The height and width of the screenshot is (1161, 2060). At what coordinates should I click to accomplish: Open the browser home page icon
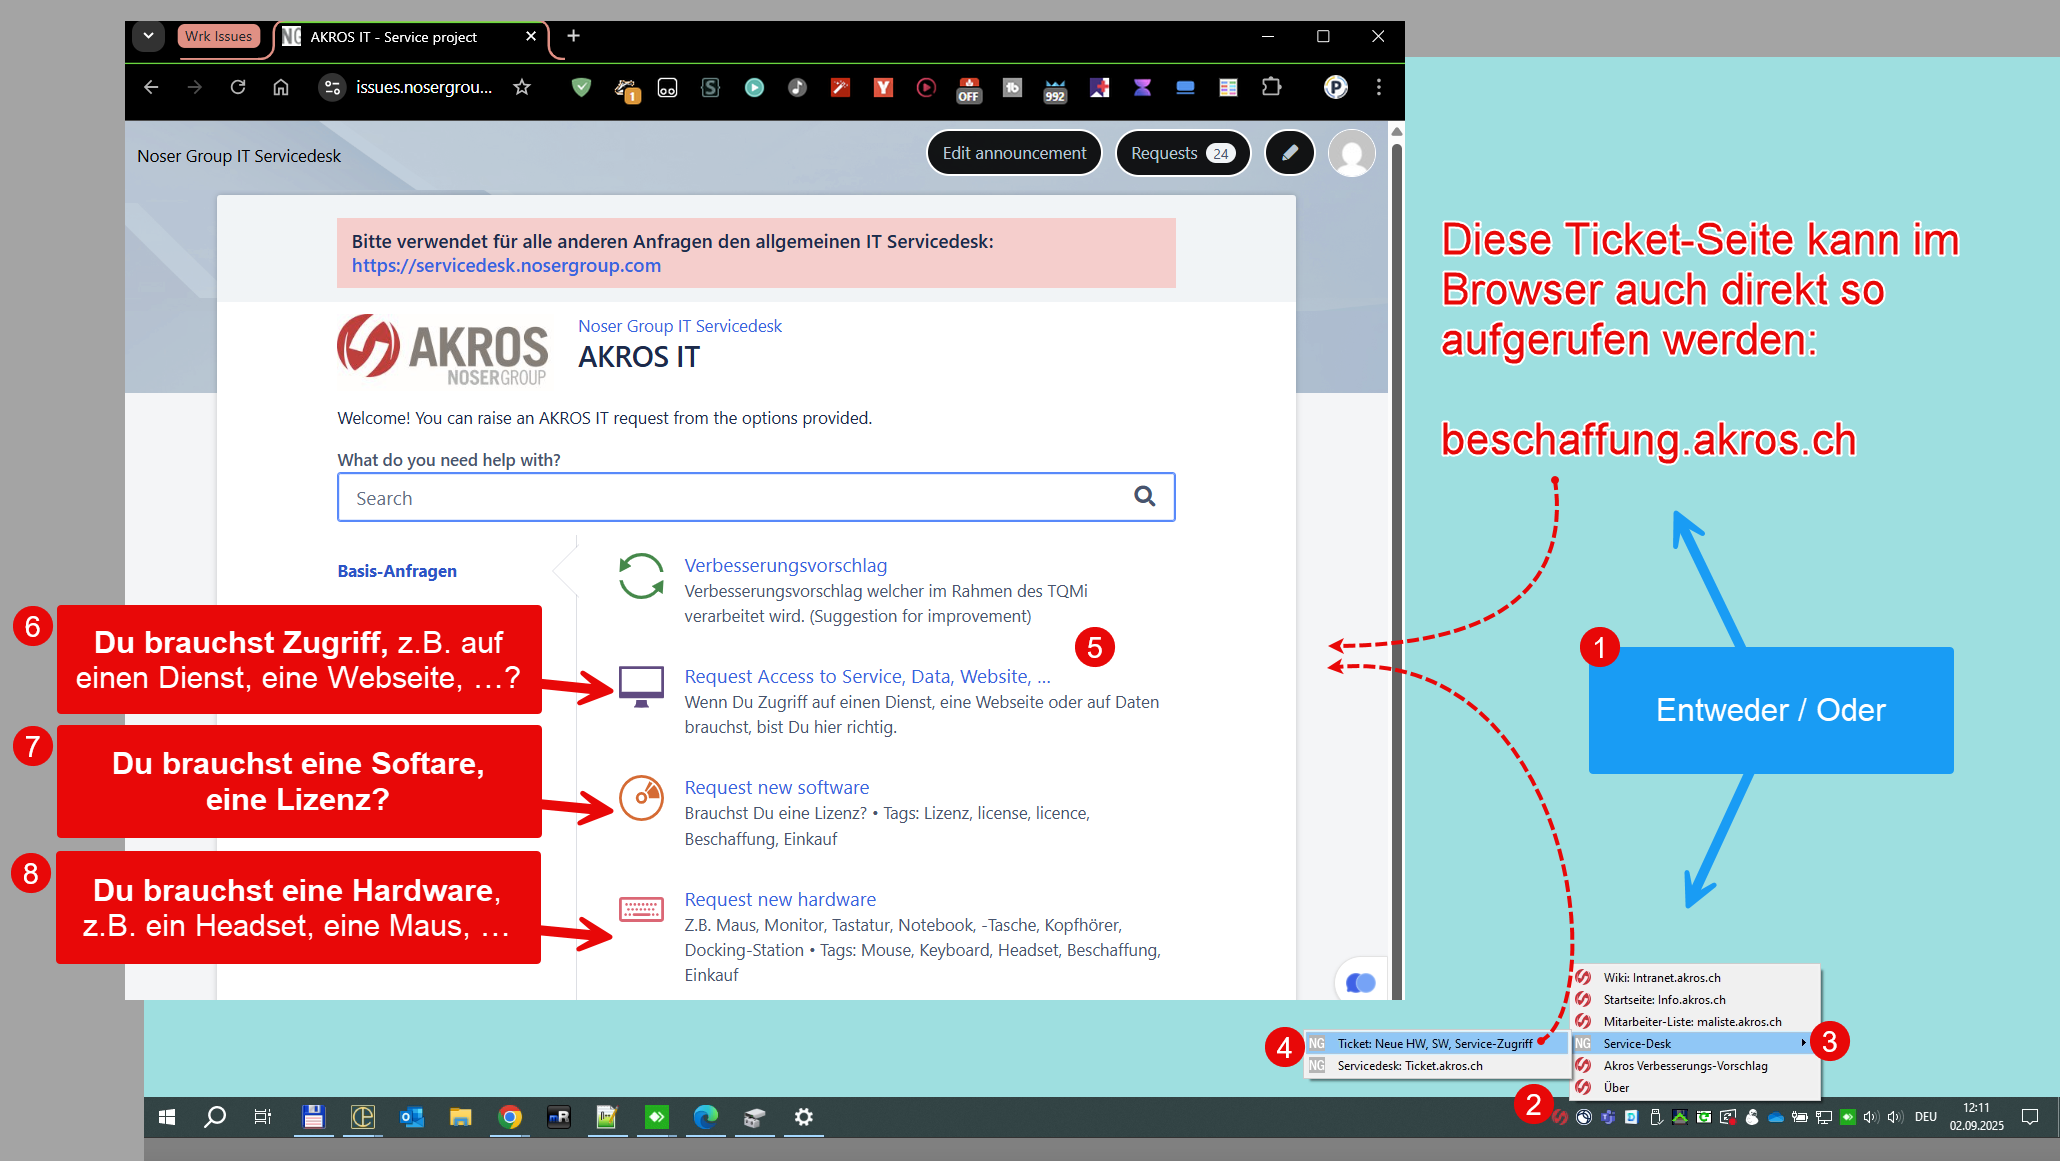coord(281,87)
